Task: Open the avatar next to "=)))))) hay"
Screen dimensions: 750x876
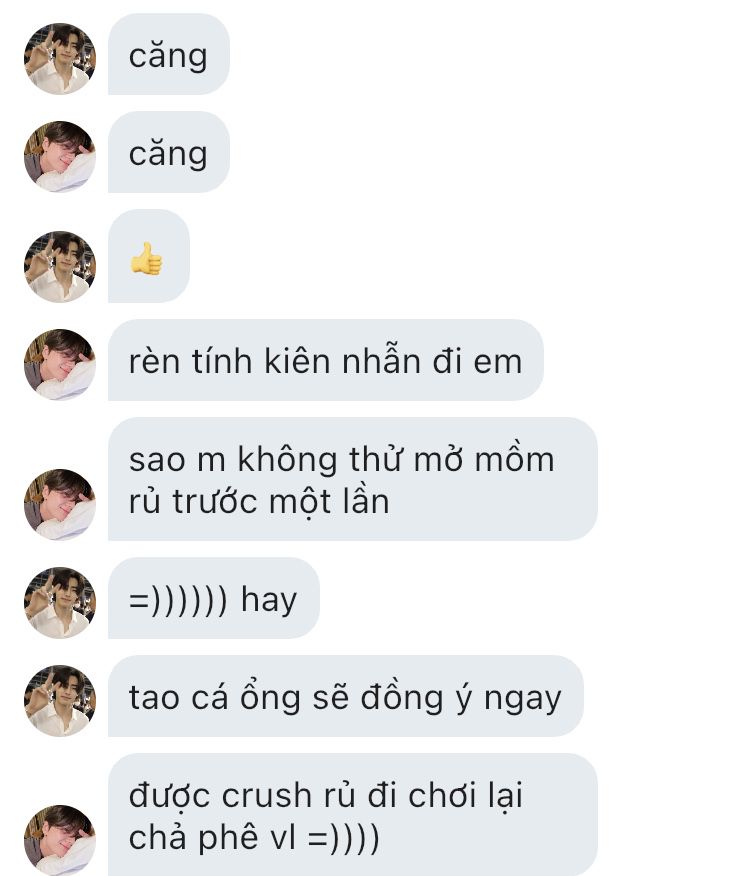Action: pyautogui.click(x=60, y=603)
